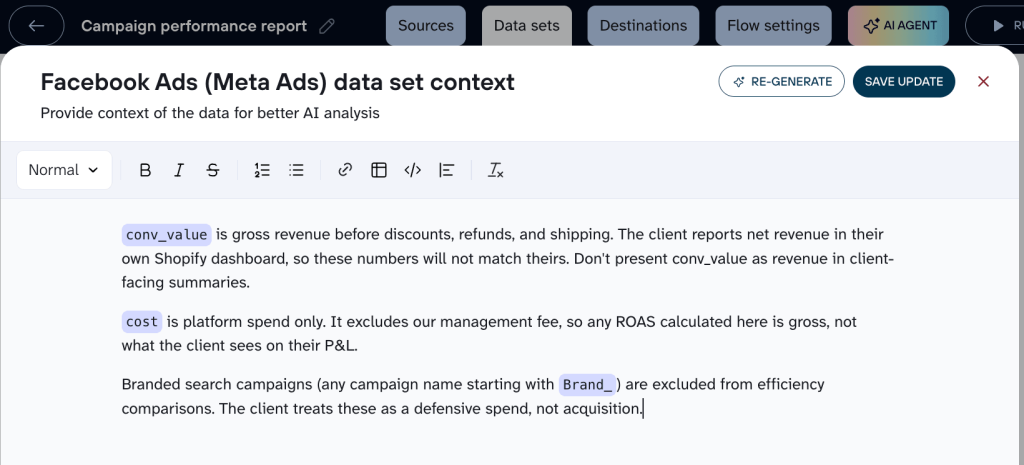Open the Destinations tab
The width and height of the screenshot is (1024, 465).
643,26
